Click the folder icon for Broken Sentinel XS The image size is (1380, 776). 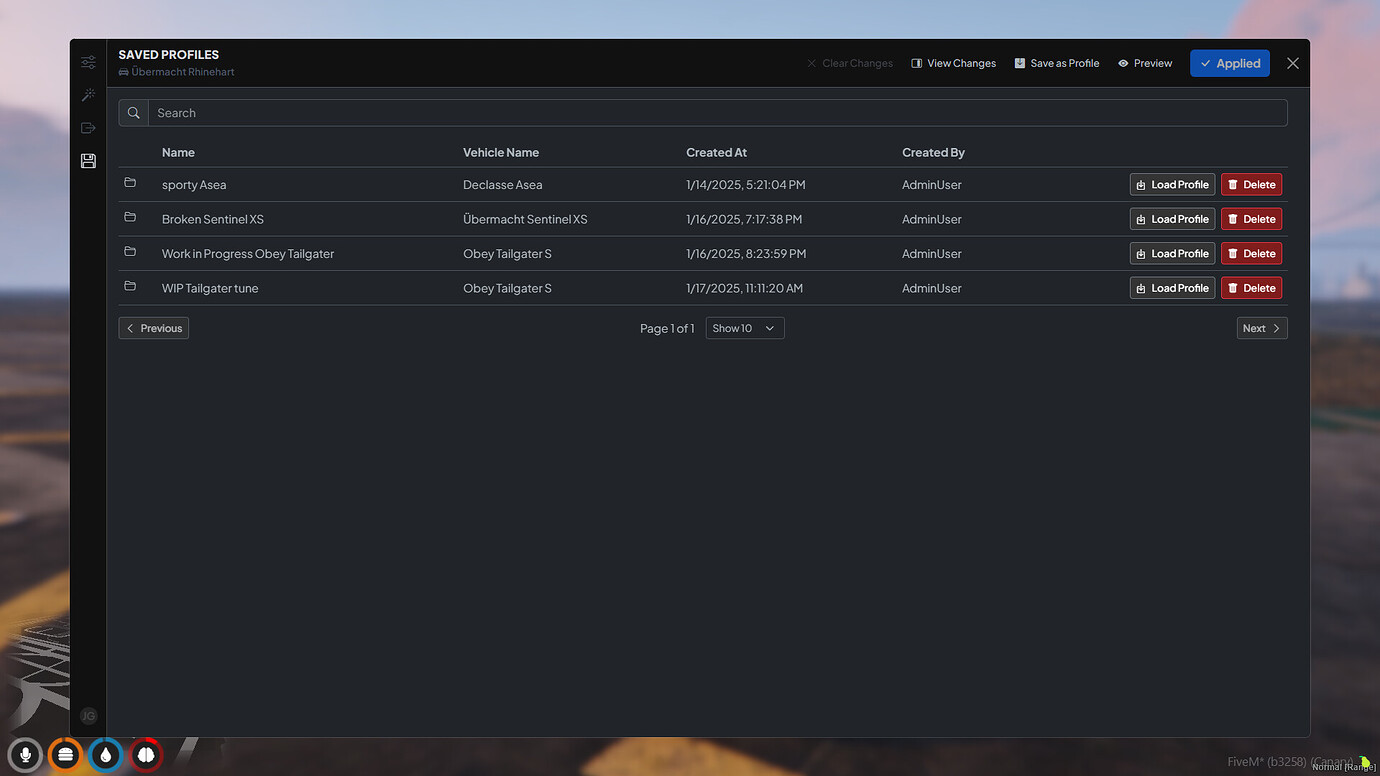pos(130,216)
